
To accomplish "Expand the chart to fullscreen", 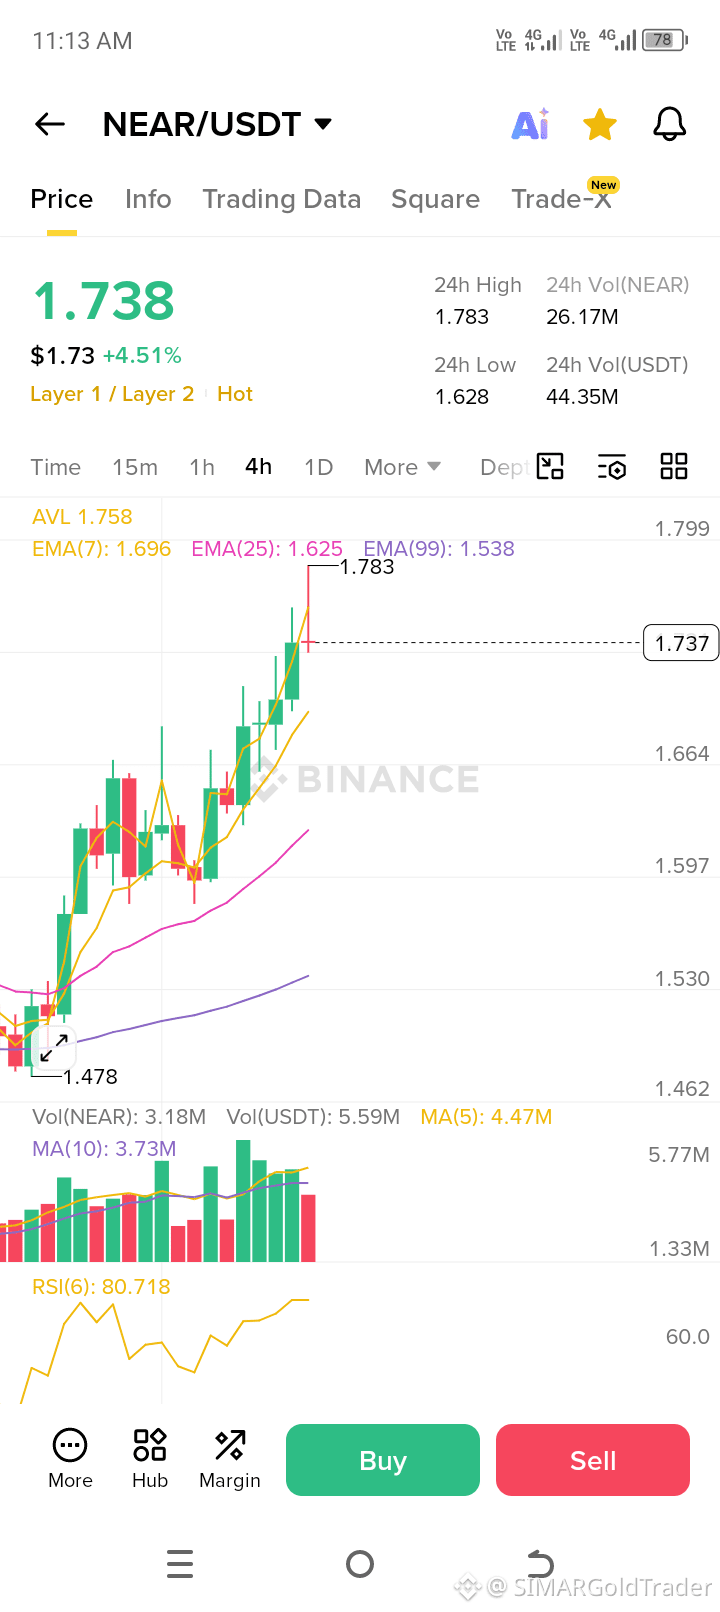I will [x=54, y=1048].
